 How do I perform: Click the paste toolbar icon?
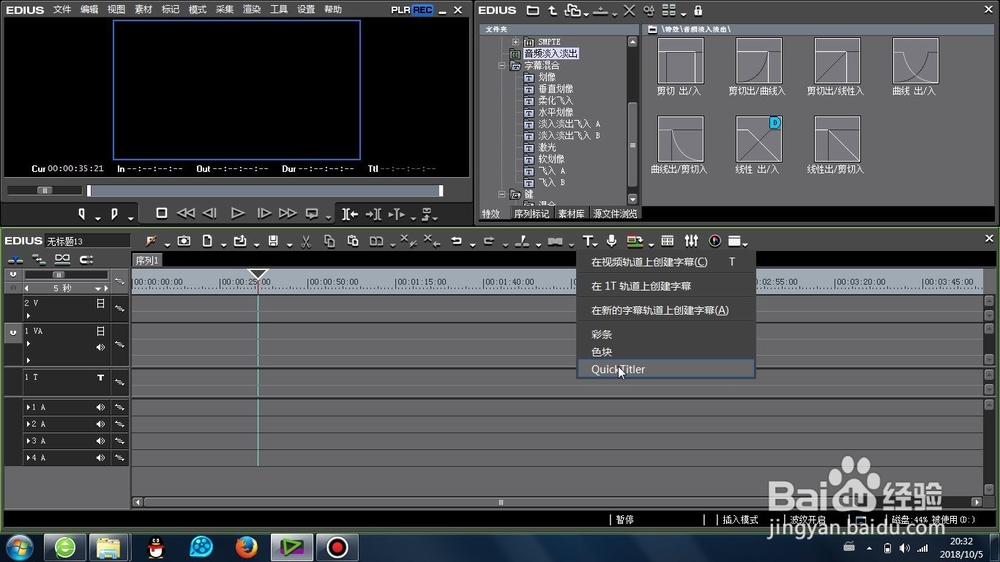[x=353, y=240]
